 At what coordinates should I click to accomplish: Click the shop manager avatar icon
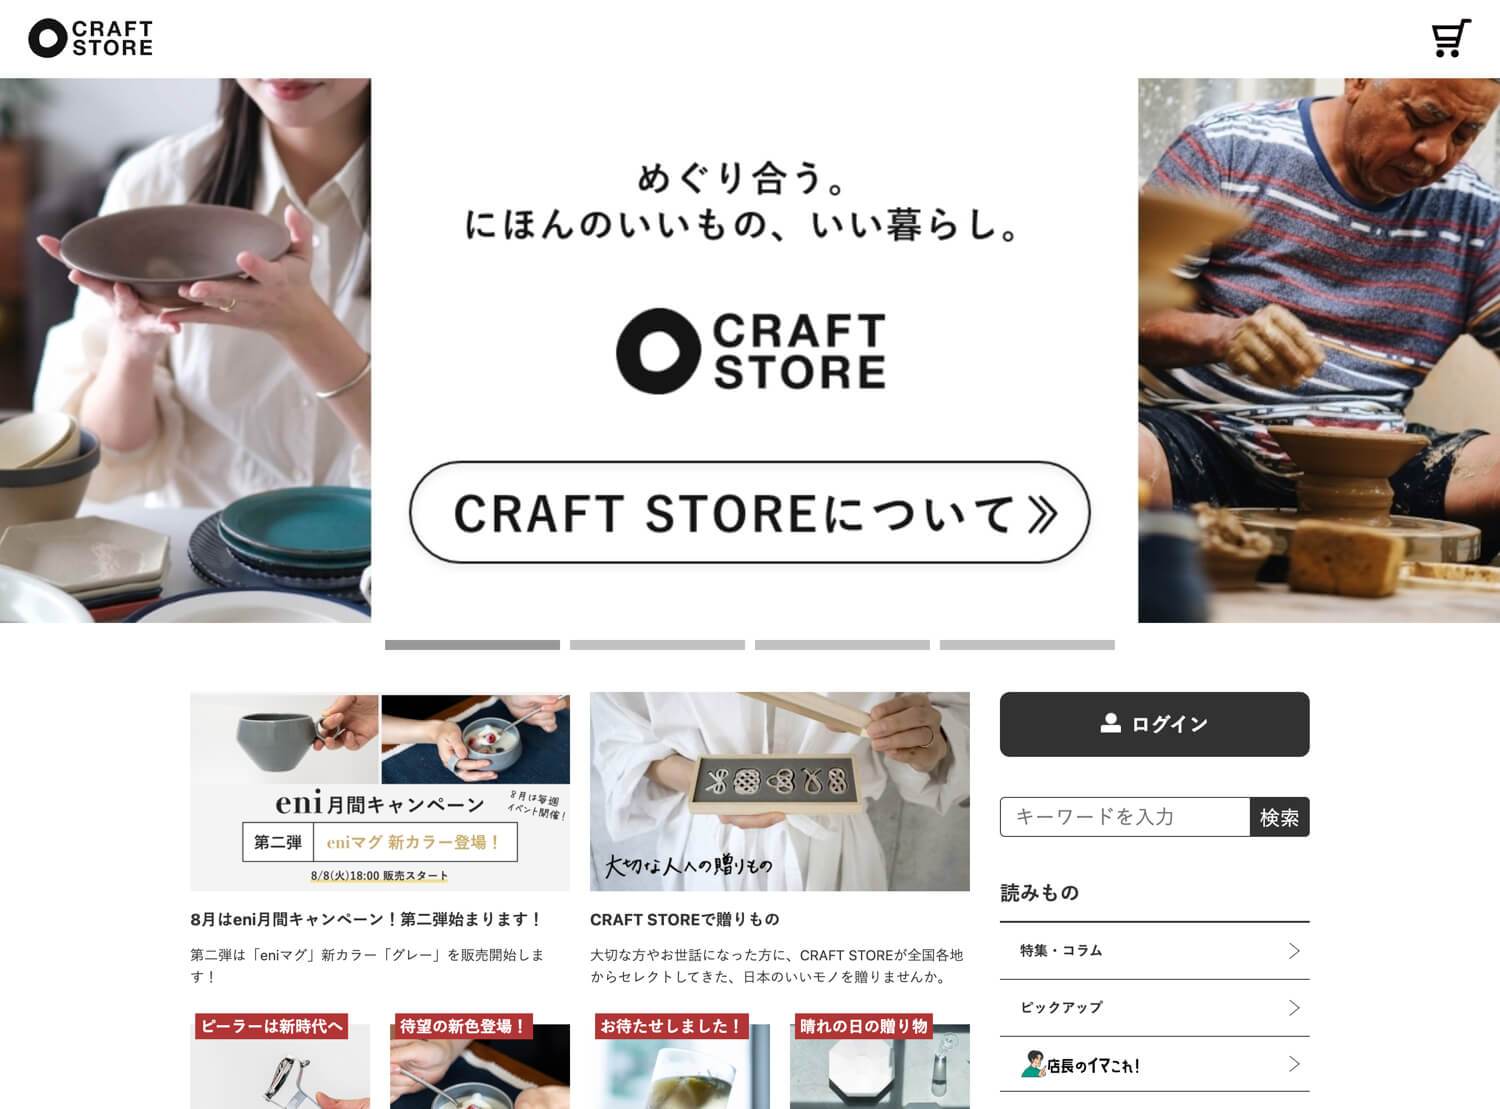(x=1033, y=1064)
